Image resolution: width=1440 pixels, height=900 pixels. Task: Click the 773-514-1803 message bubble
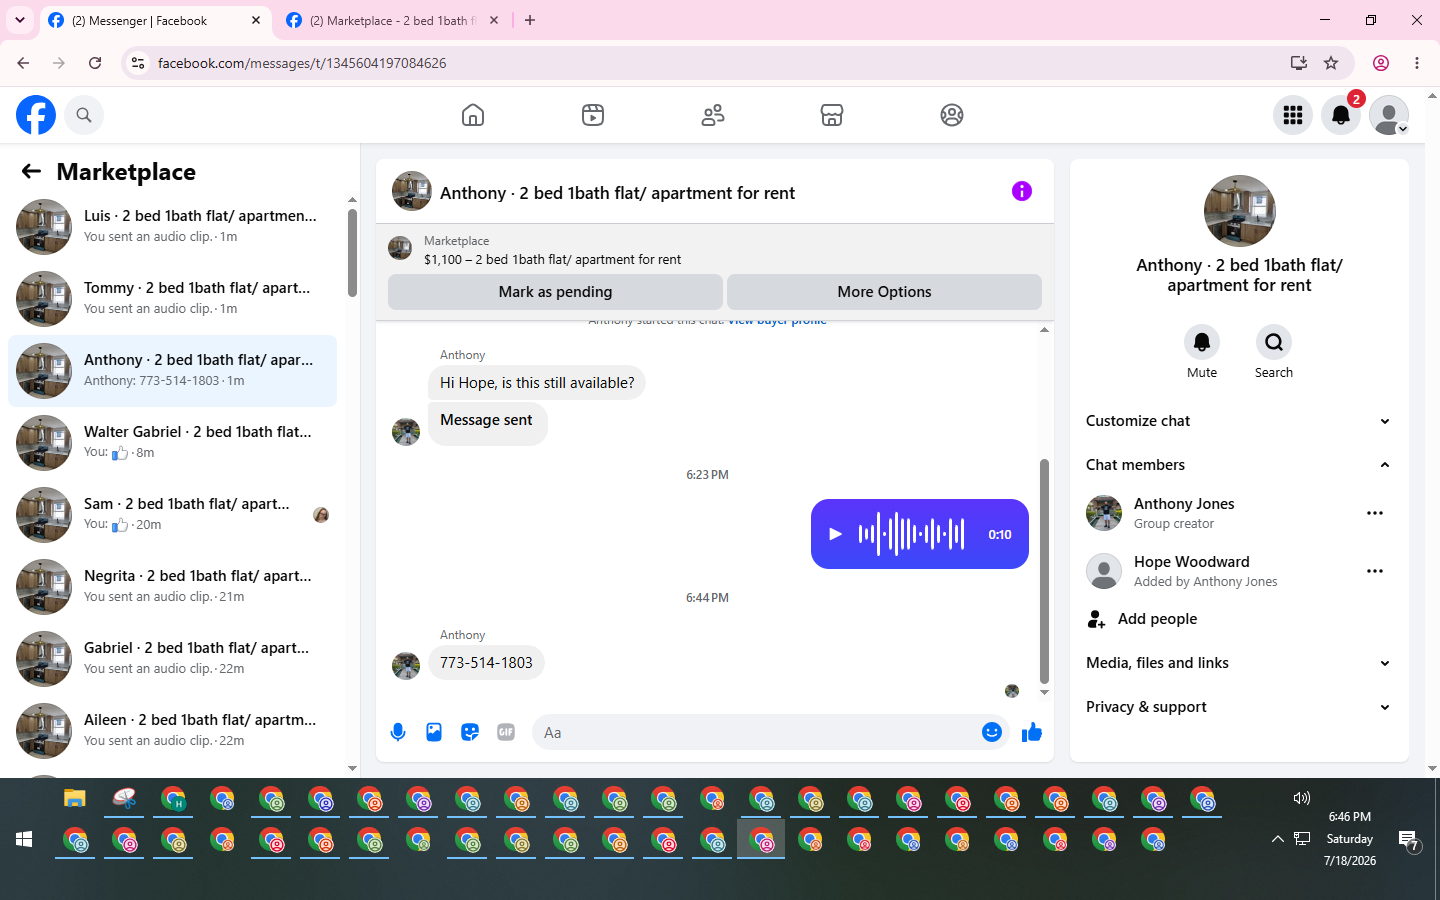tap(486, 663)
